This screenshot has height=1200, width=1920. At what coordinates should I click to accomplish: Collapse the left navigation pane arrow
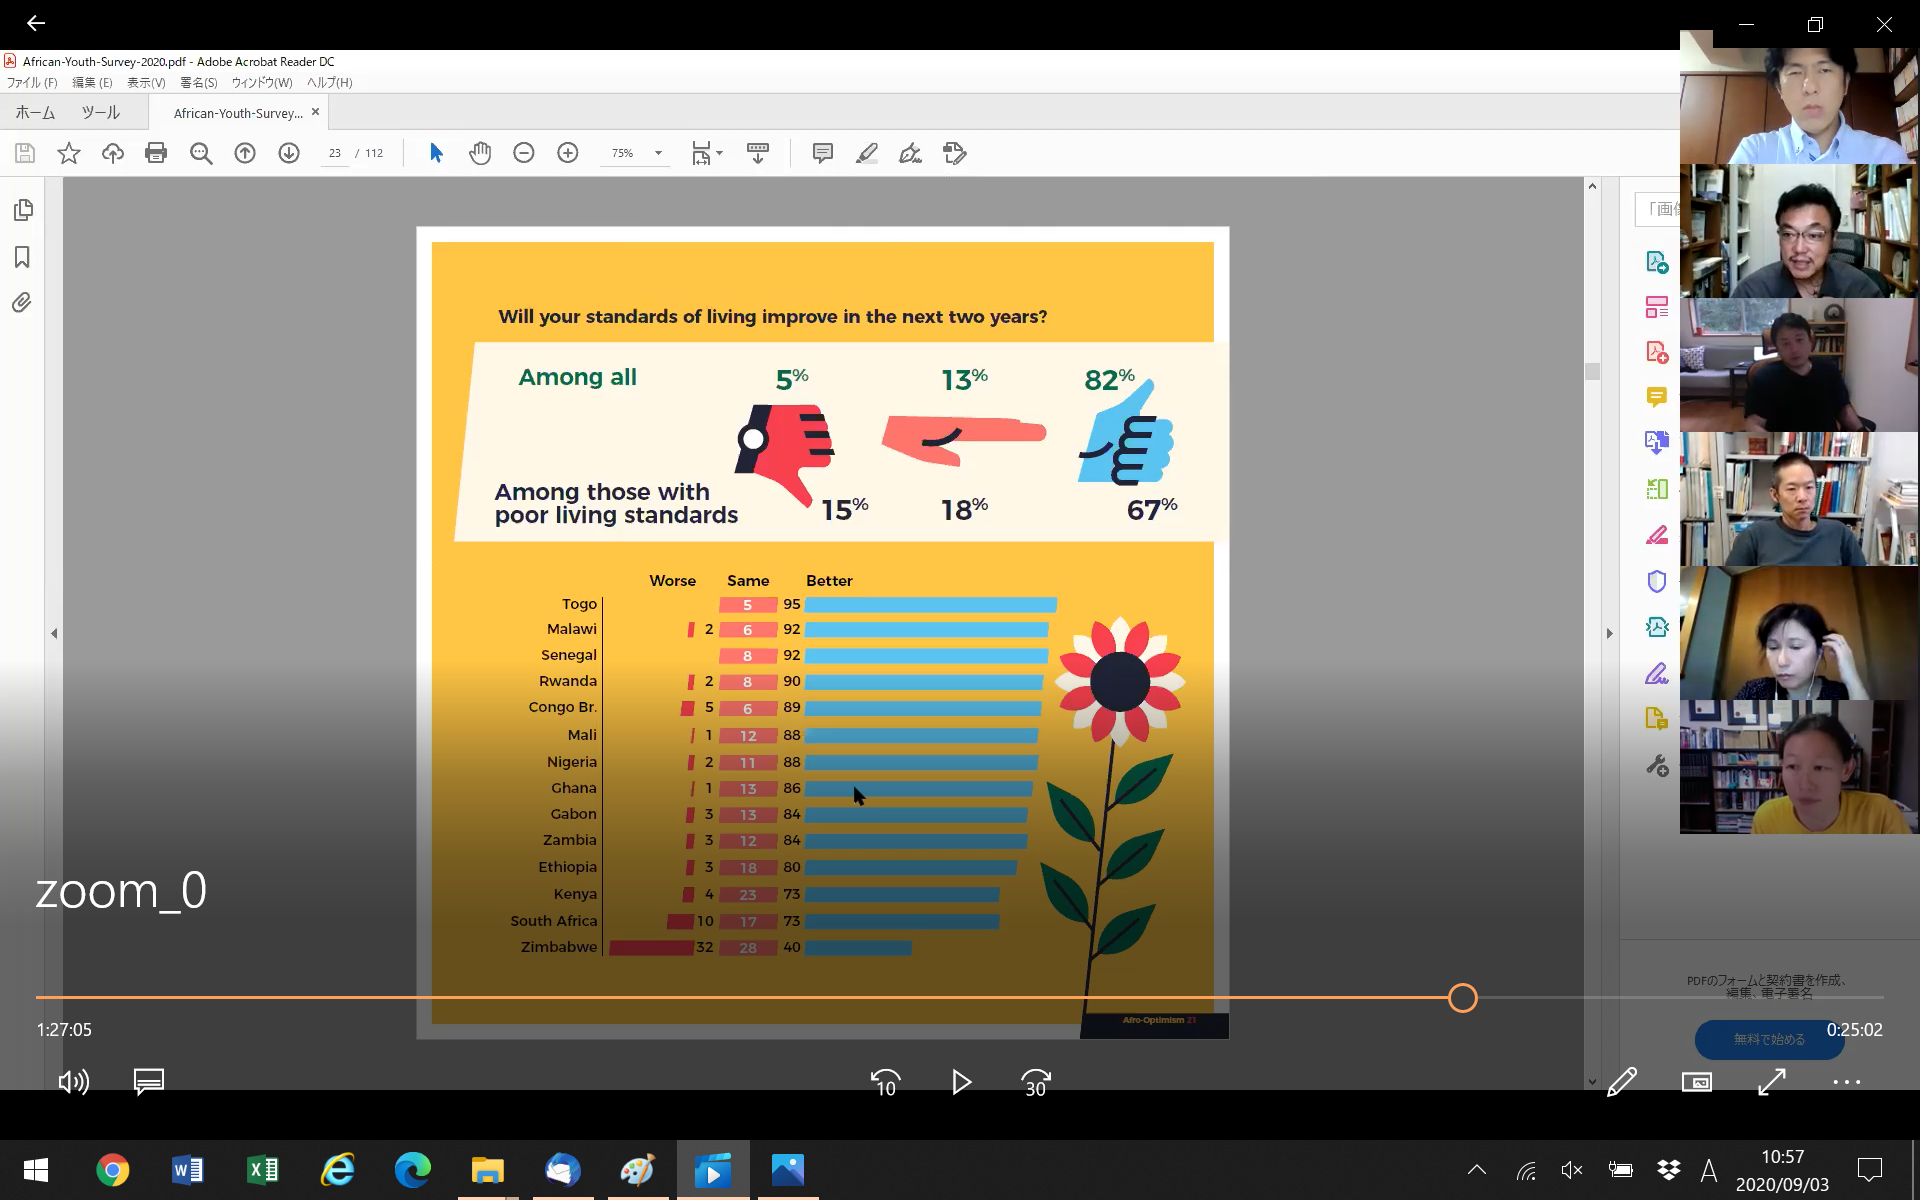(x=54, y=633)
